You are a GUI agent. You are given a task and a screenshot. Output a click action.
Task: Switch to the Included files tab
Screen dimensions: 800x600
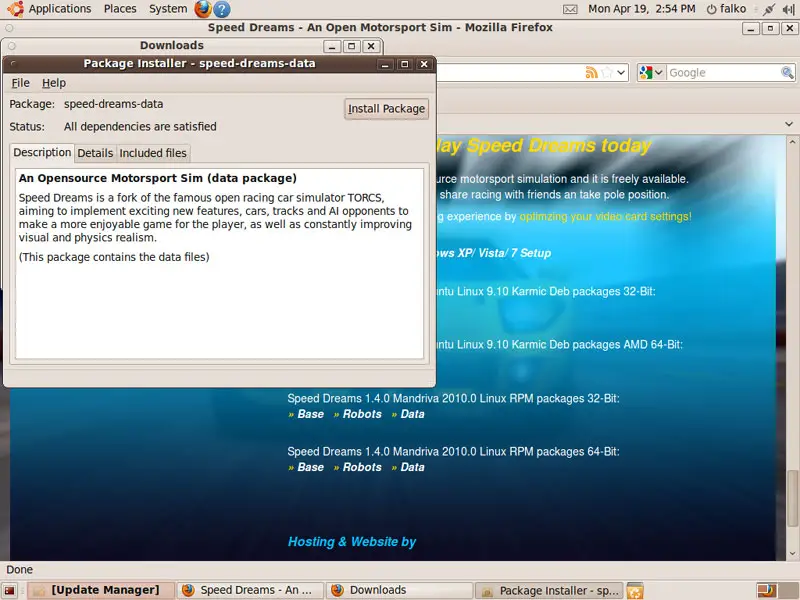pos(153,153)
